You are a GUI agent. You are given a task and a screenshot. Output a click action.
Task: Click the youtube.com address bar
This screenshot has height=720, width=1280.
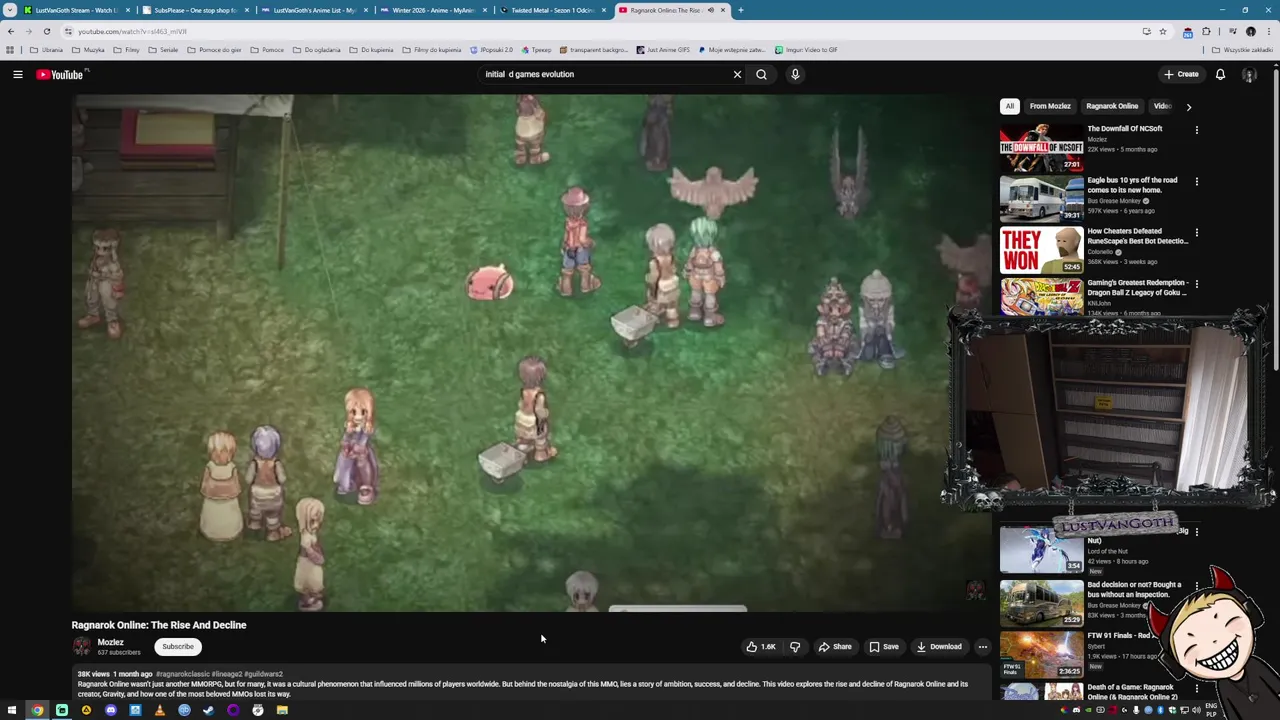coord(600,31)
